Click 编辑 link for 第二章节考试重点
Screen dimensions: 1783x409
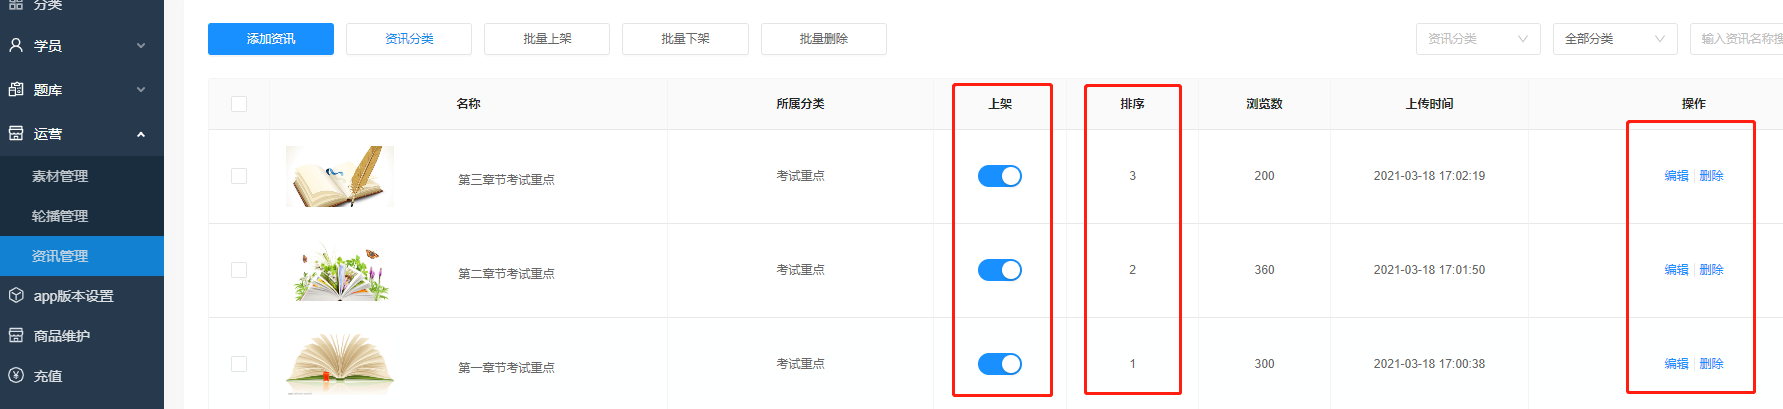pyautogui.click(x=1676, y=270)
